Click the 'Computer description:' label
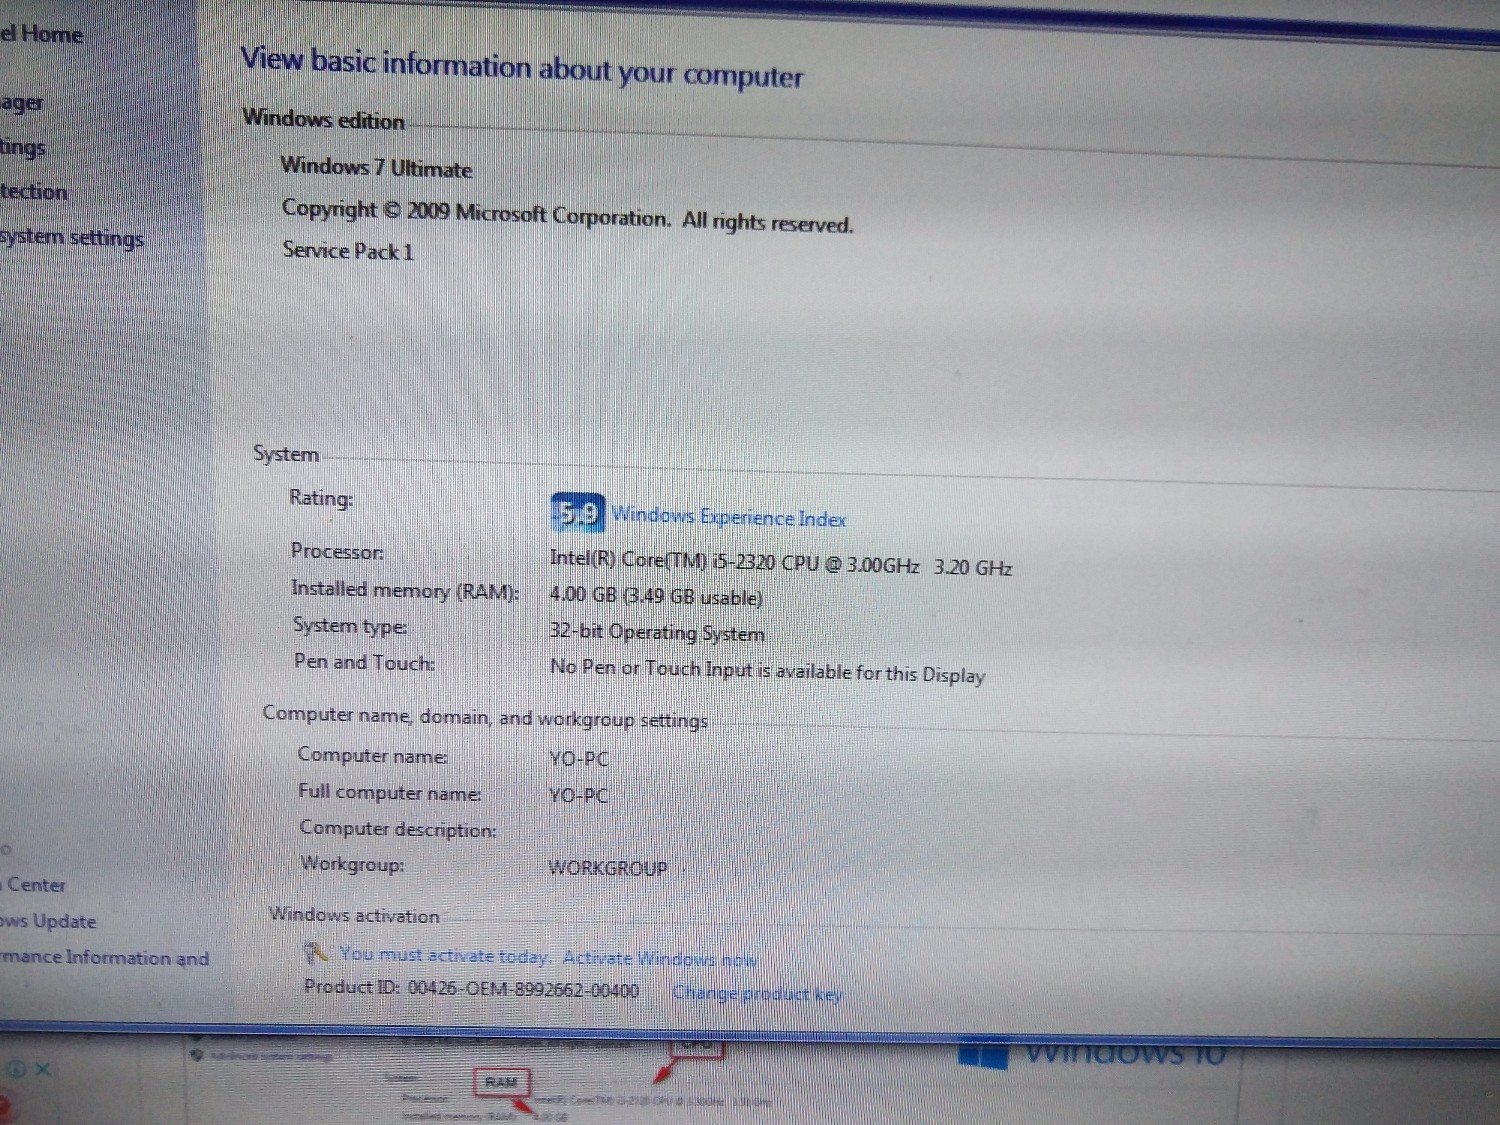1500x1125 pixels. (x=398, y=829)
